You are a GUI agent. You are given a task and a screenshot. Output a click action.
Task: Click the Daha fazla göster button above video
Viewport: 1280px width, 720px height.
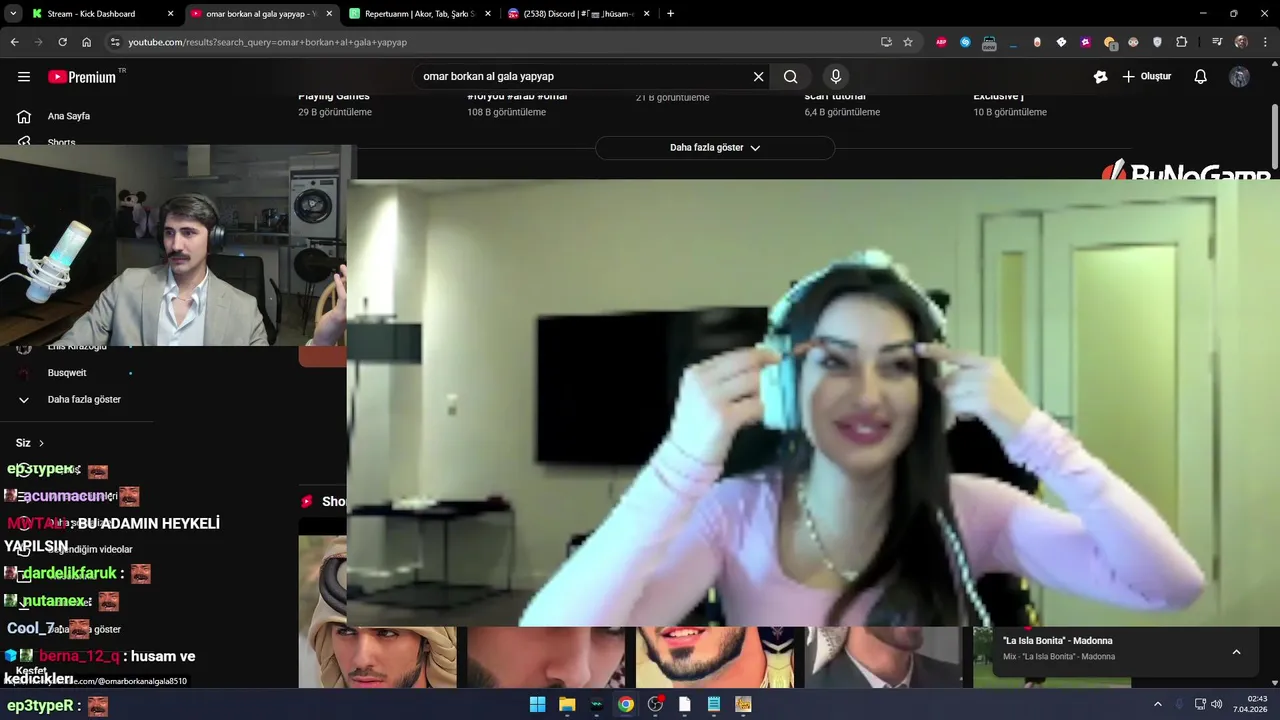coord(715,148)
